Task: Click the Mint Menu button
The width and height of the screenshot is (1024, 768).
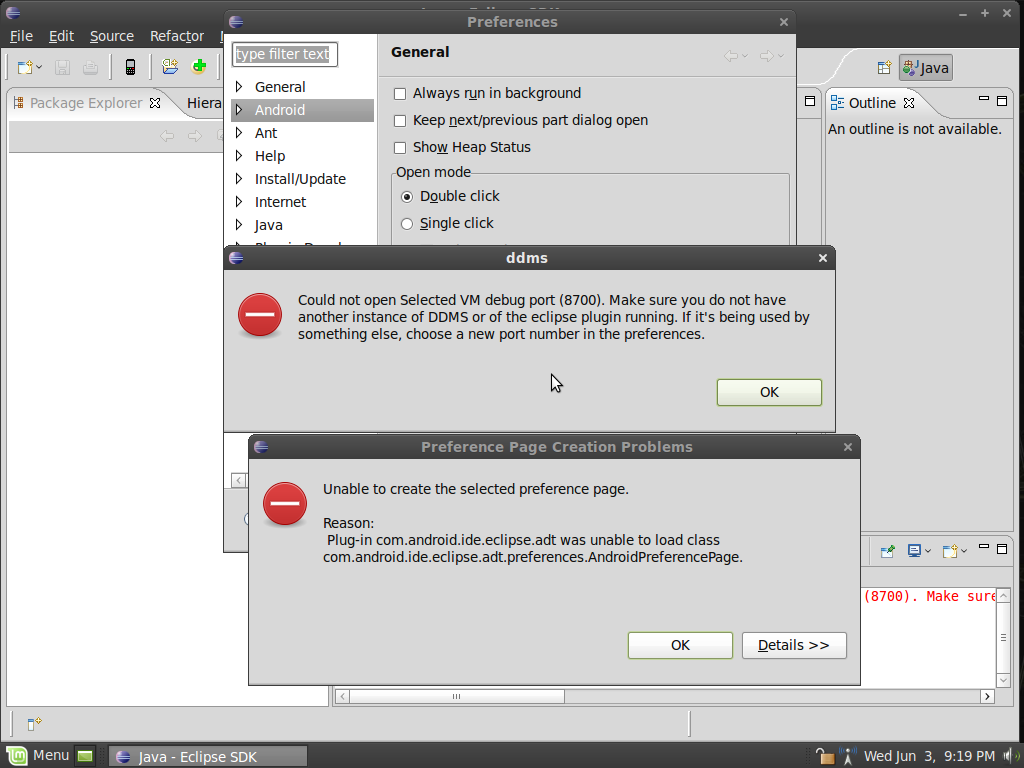Action: pos(37,756)
